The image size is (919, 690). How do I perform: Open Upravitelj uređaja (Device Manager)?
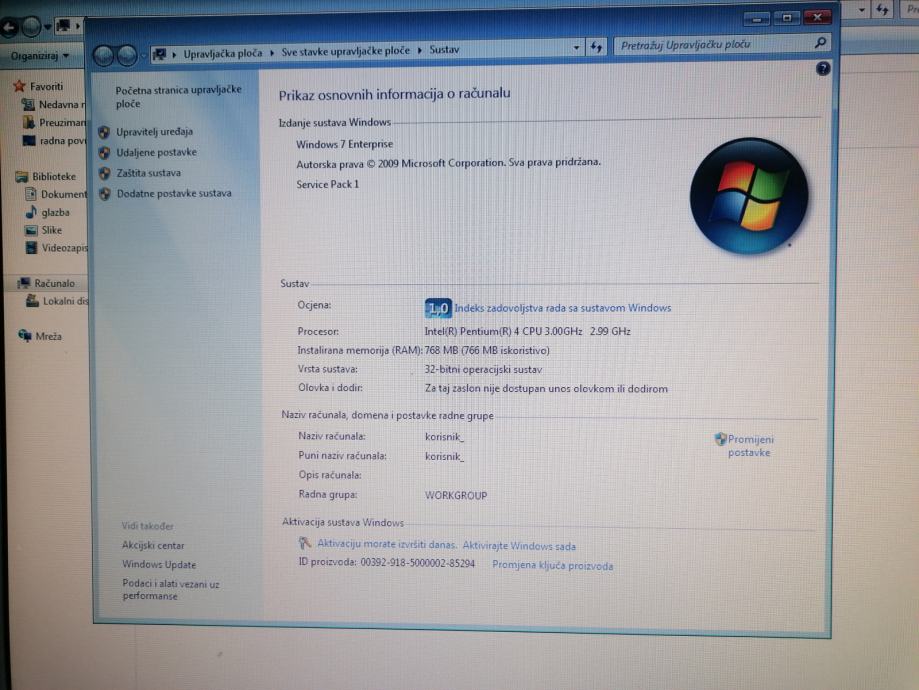coord(154,132)
